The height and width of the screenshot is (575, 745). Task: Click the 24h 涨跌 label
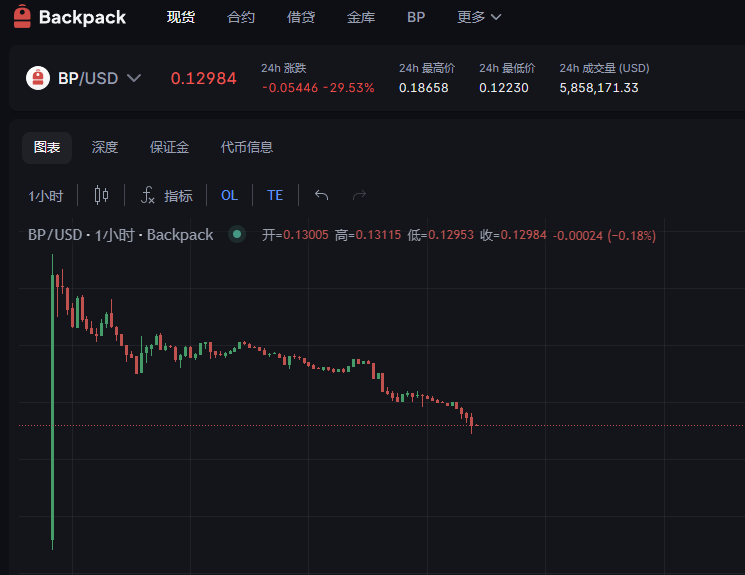(284, 68)
